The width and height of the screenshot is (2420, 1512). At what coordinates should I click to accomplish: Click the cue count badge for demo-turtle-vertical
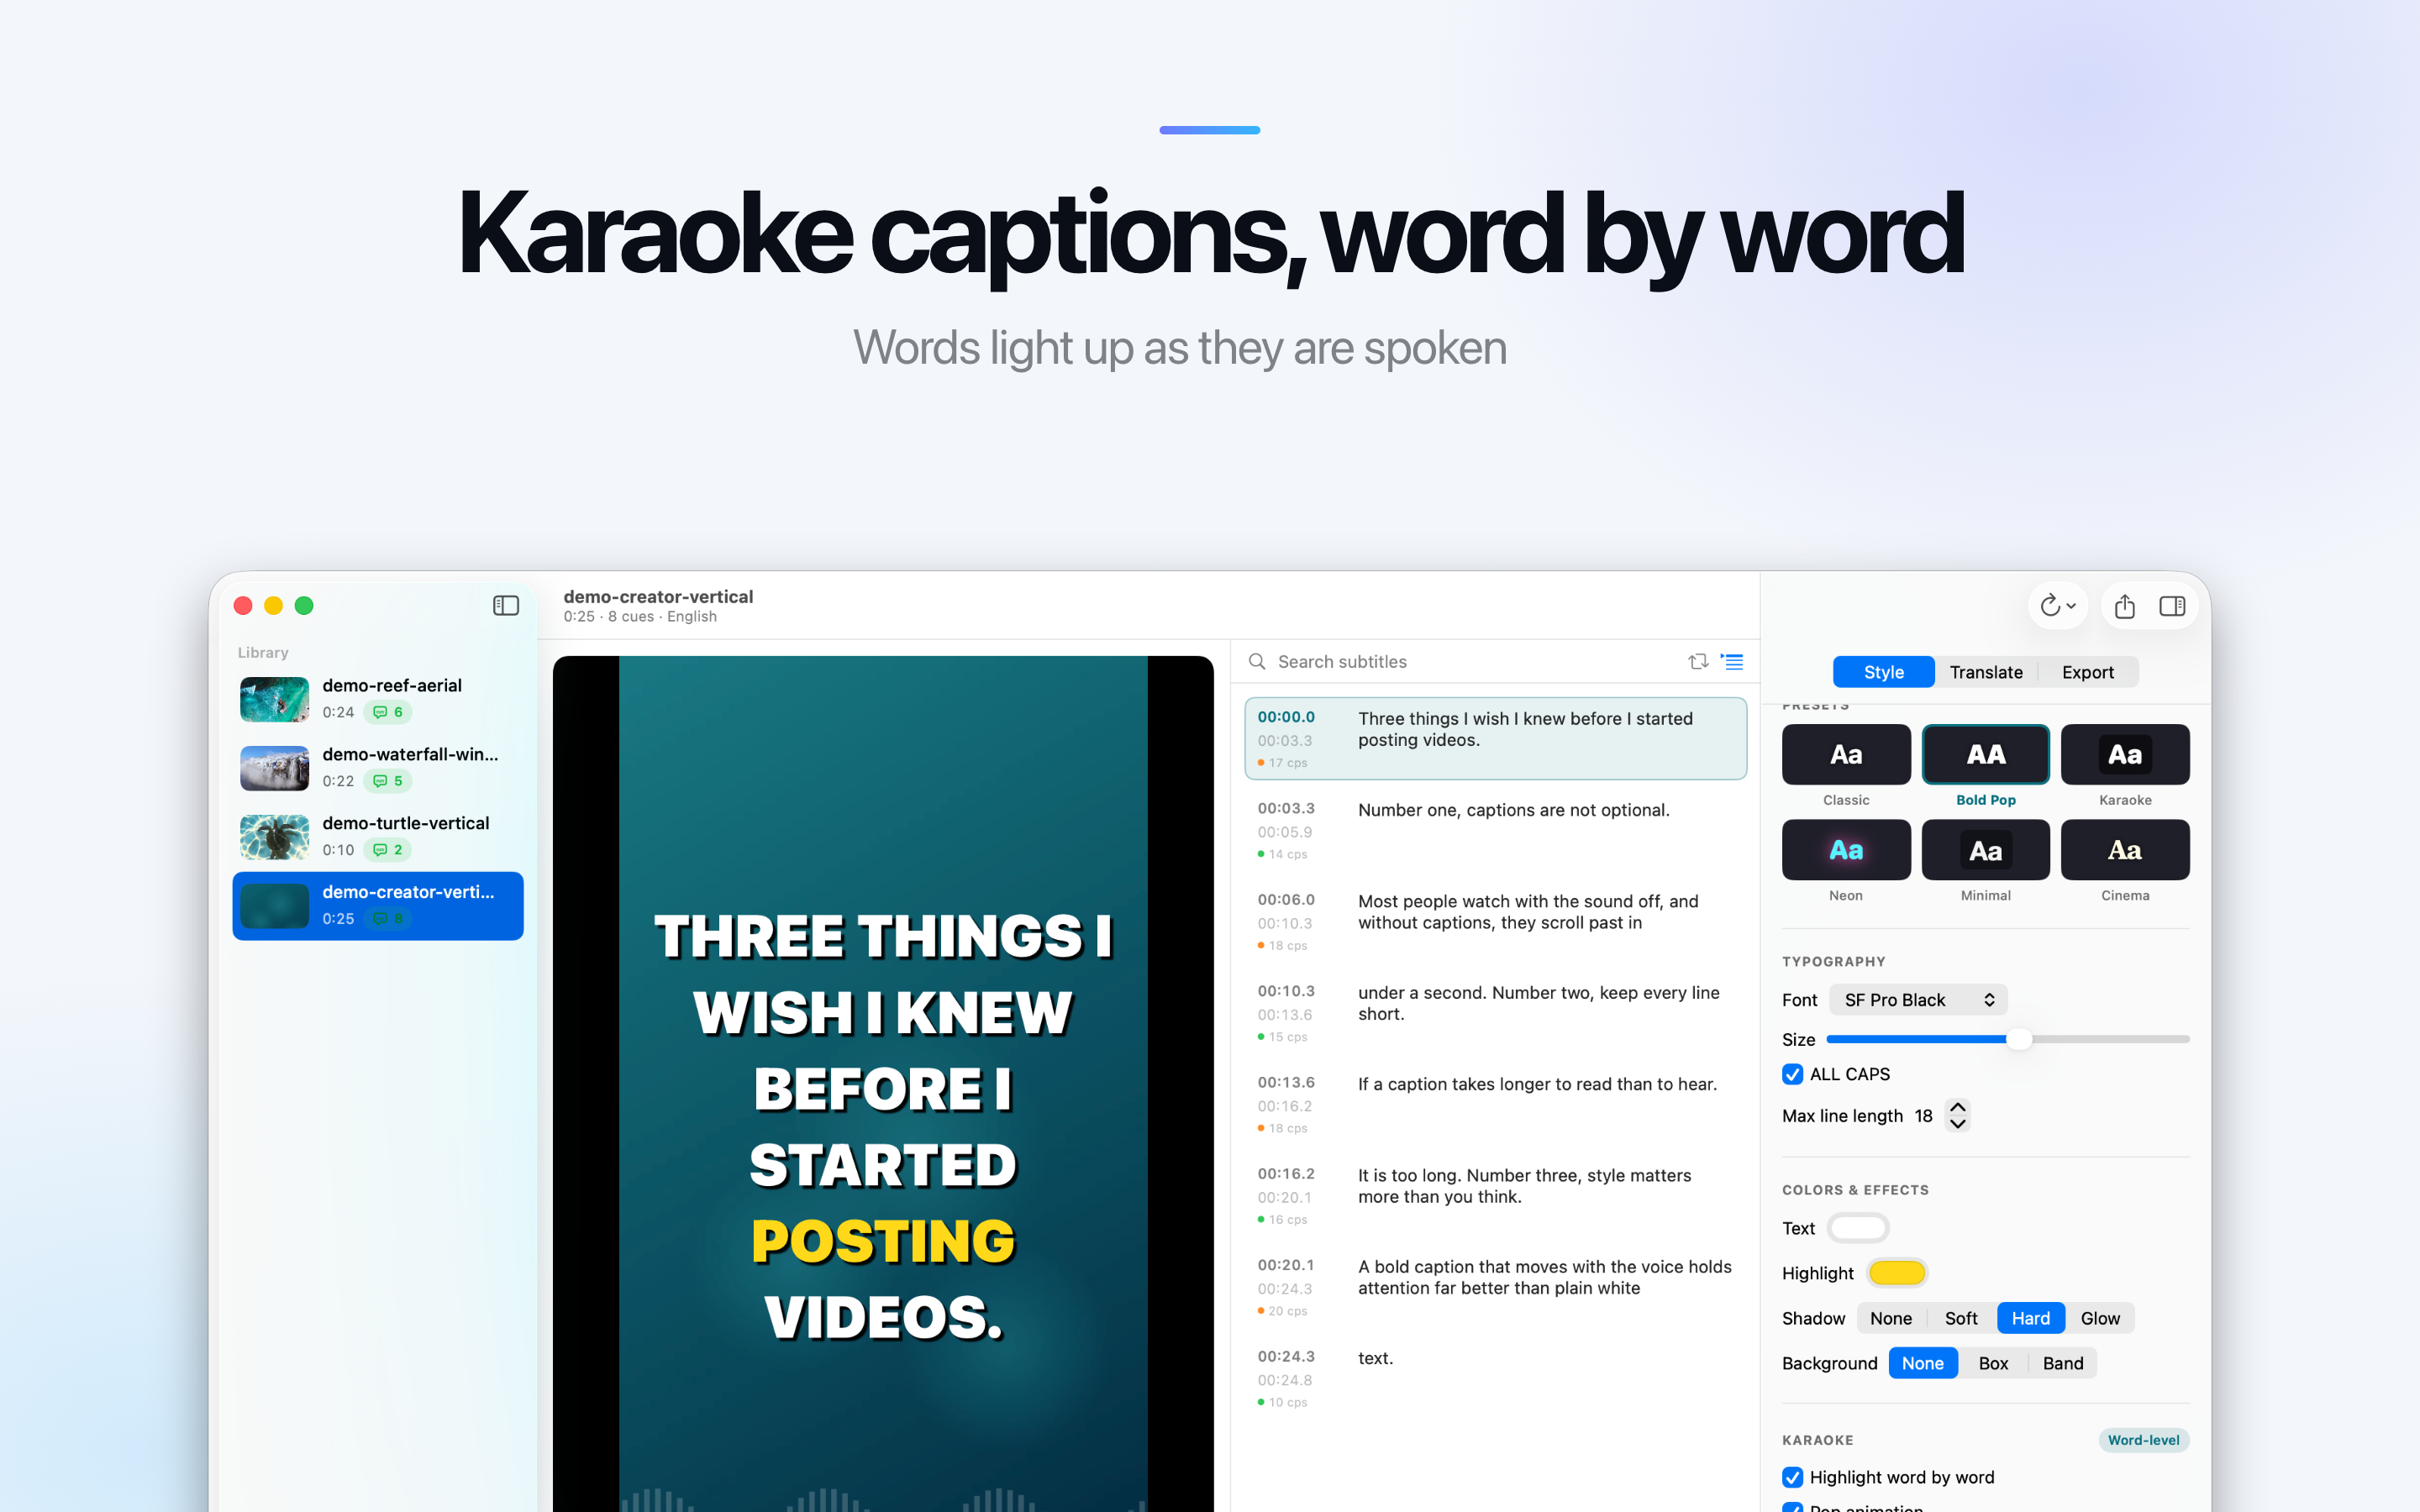388,850
